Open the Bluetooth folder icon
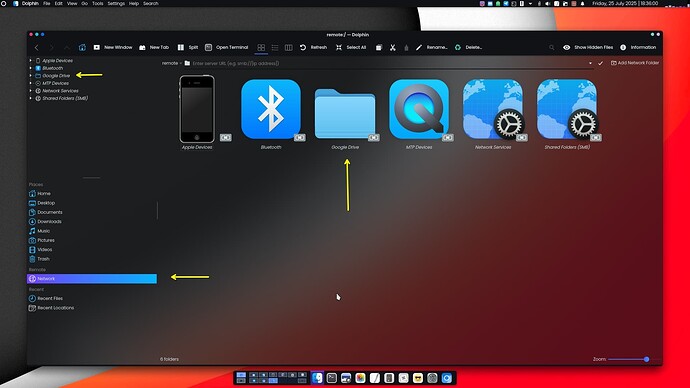Image resolution: width=690 pixels, height=388 pixels. coord(271,109)
